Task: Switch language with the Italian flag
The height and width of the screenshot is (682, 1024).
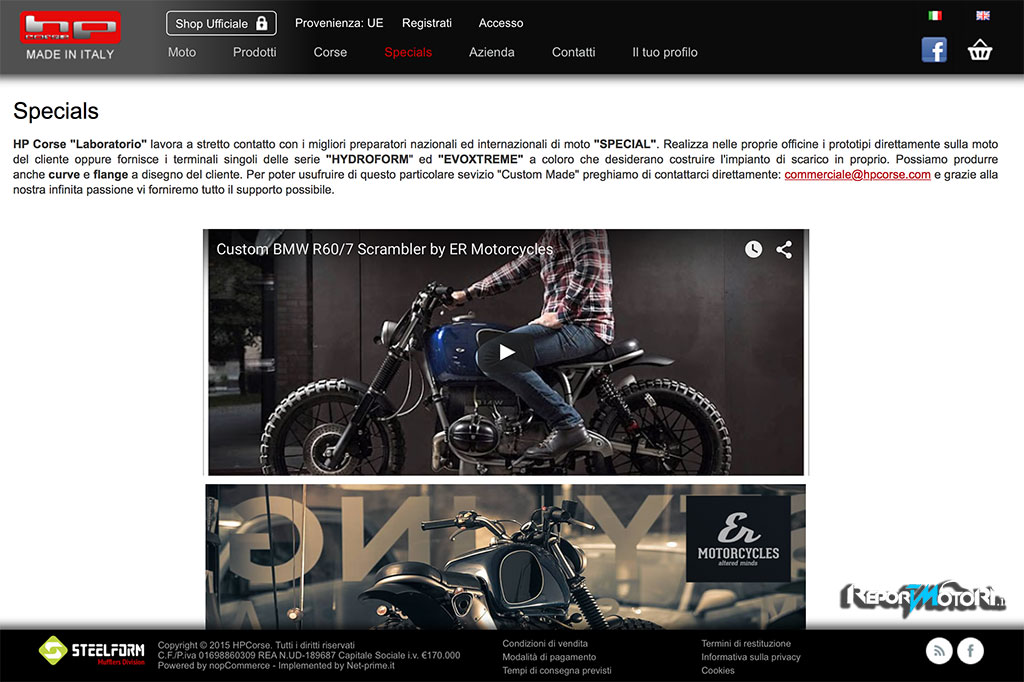Action: pyautogui.click(x=934, y=16)
